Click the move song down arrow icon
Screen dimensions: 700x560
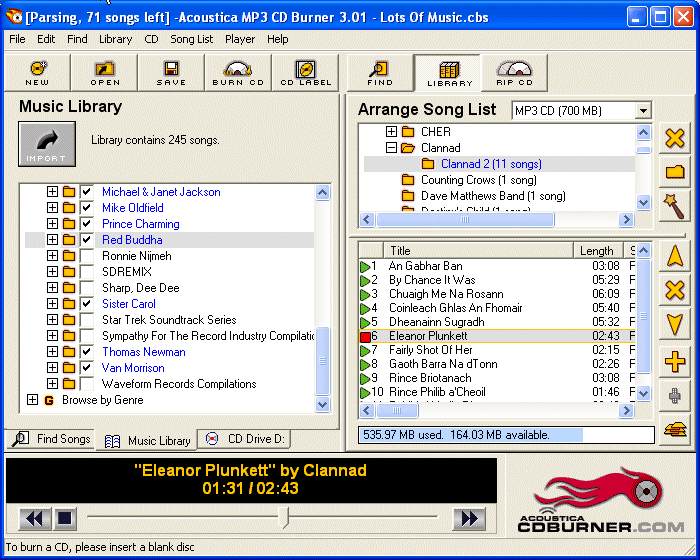675,325
